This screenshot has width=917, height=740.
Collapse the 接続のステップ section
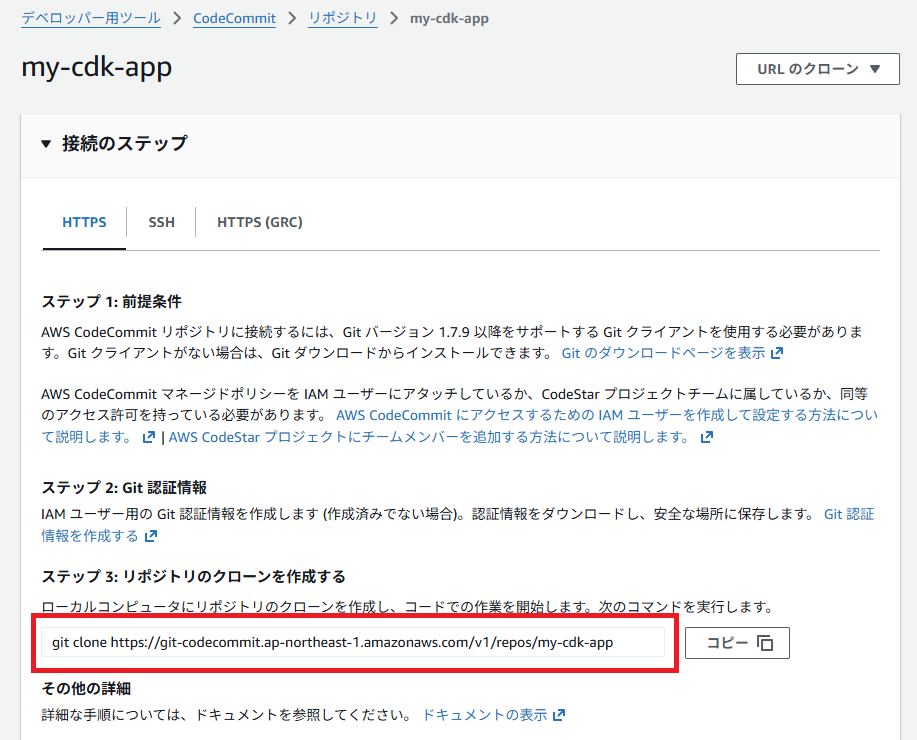click(45, 144)
